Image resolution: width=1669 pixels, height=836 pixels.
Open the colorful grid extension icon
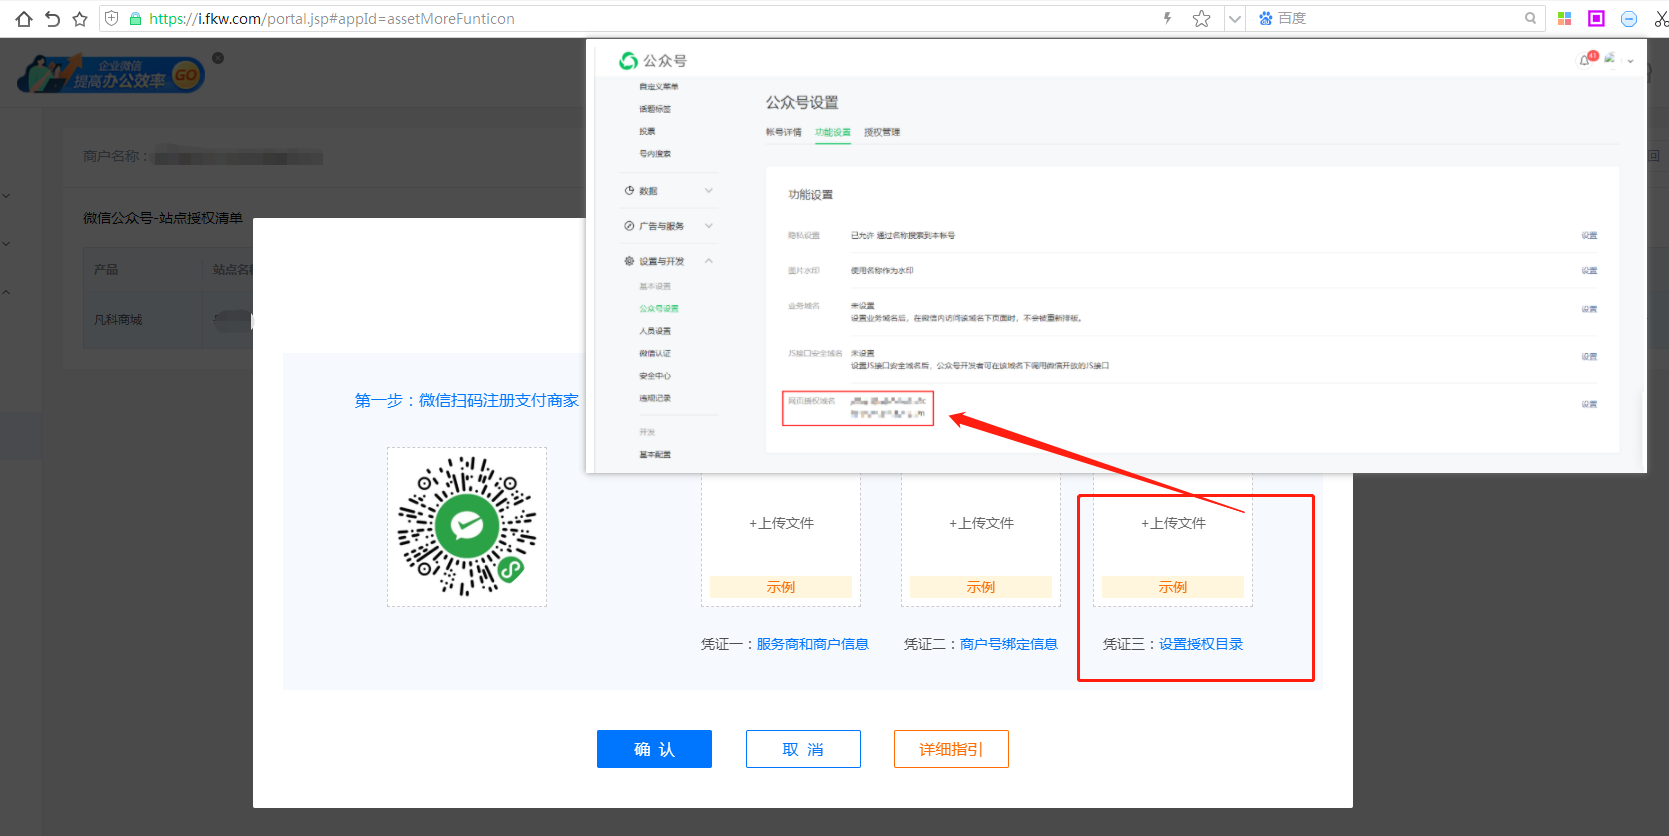1565,18
